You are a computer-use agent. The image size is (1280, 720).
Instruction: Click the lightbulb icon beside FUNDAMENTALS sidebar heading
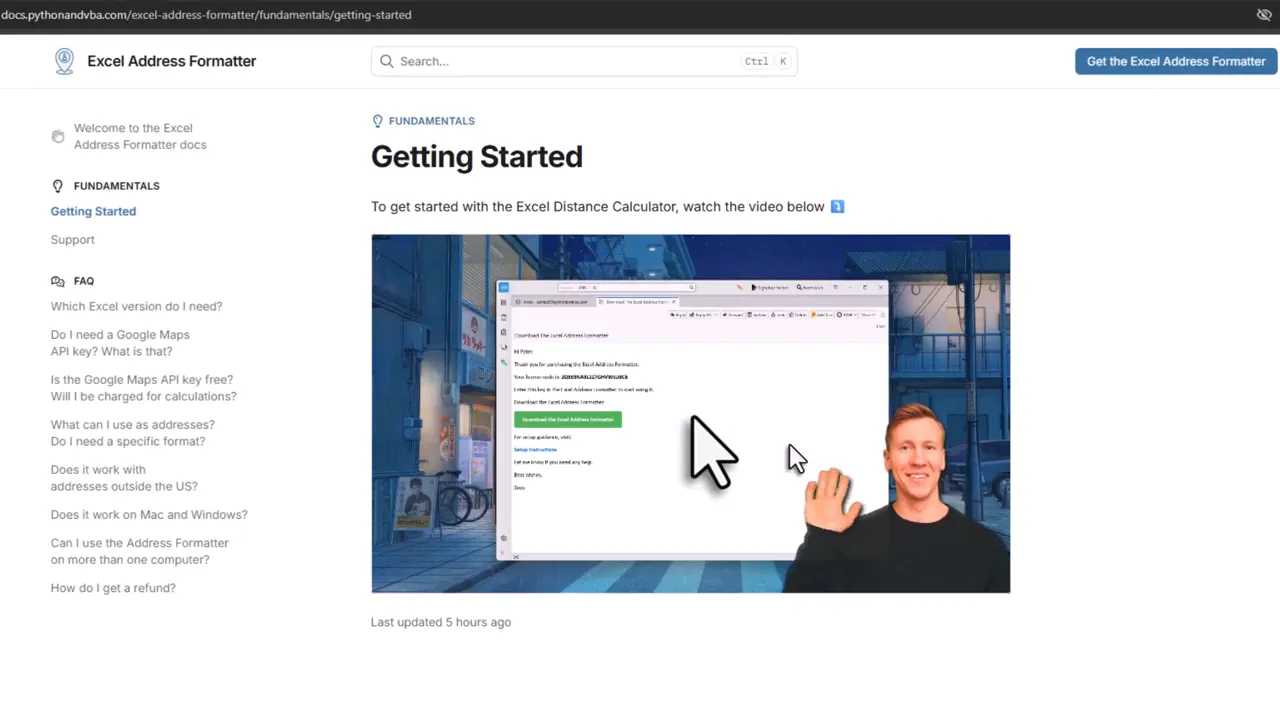[x=57, y=185]
